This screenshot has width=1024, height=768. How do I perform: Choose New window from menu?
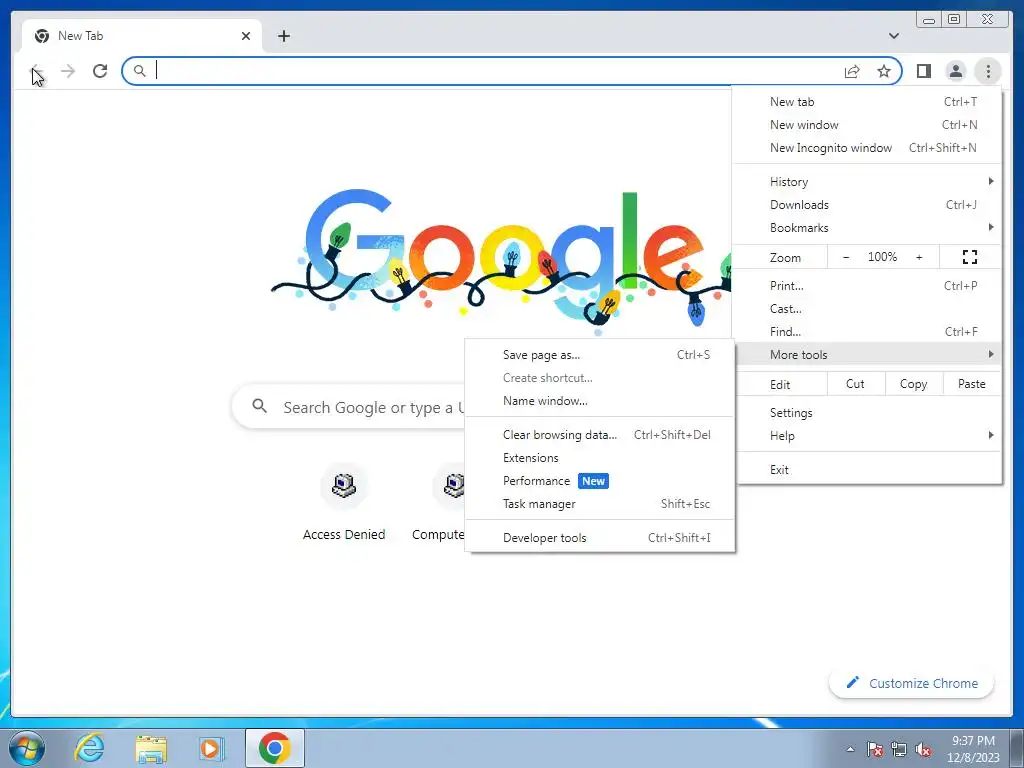click(x=867, y=124)
